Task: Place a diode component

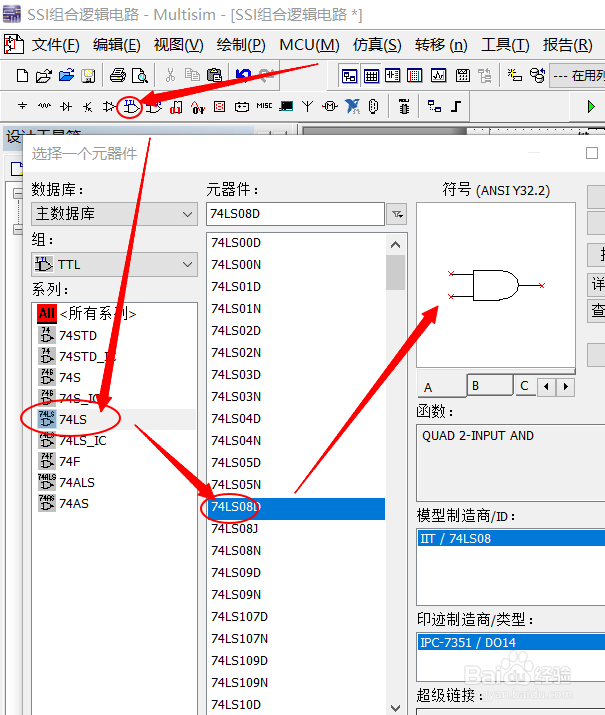Action: click(66, 107)
